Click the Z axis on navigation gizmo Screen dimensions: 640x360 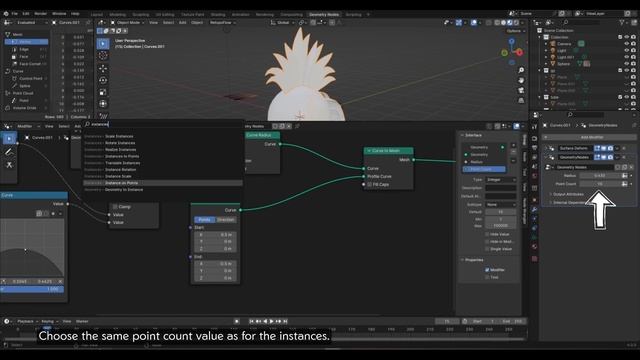[511, 41]
